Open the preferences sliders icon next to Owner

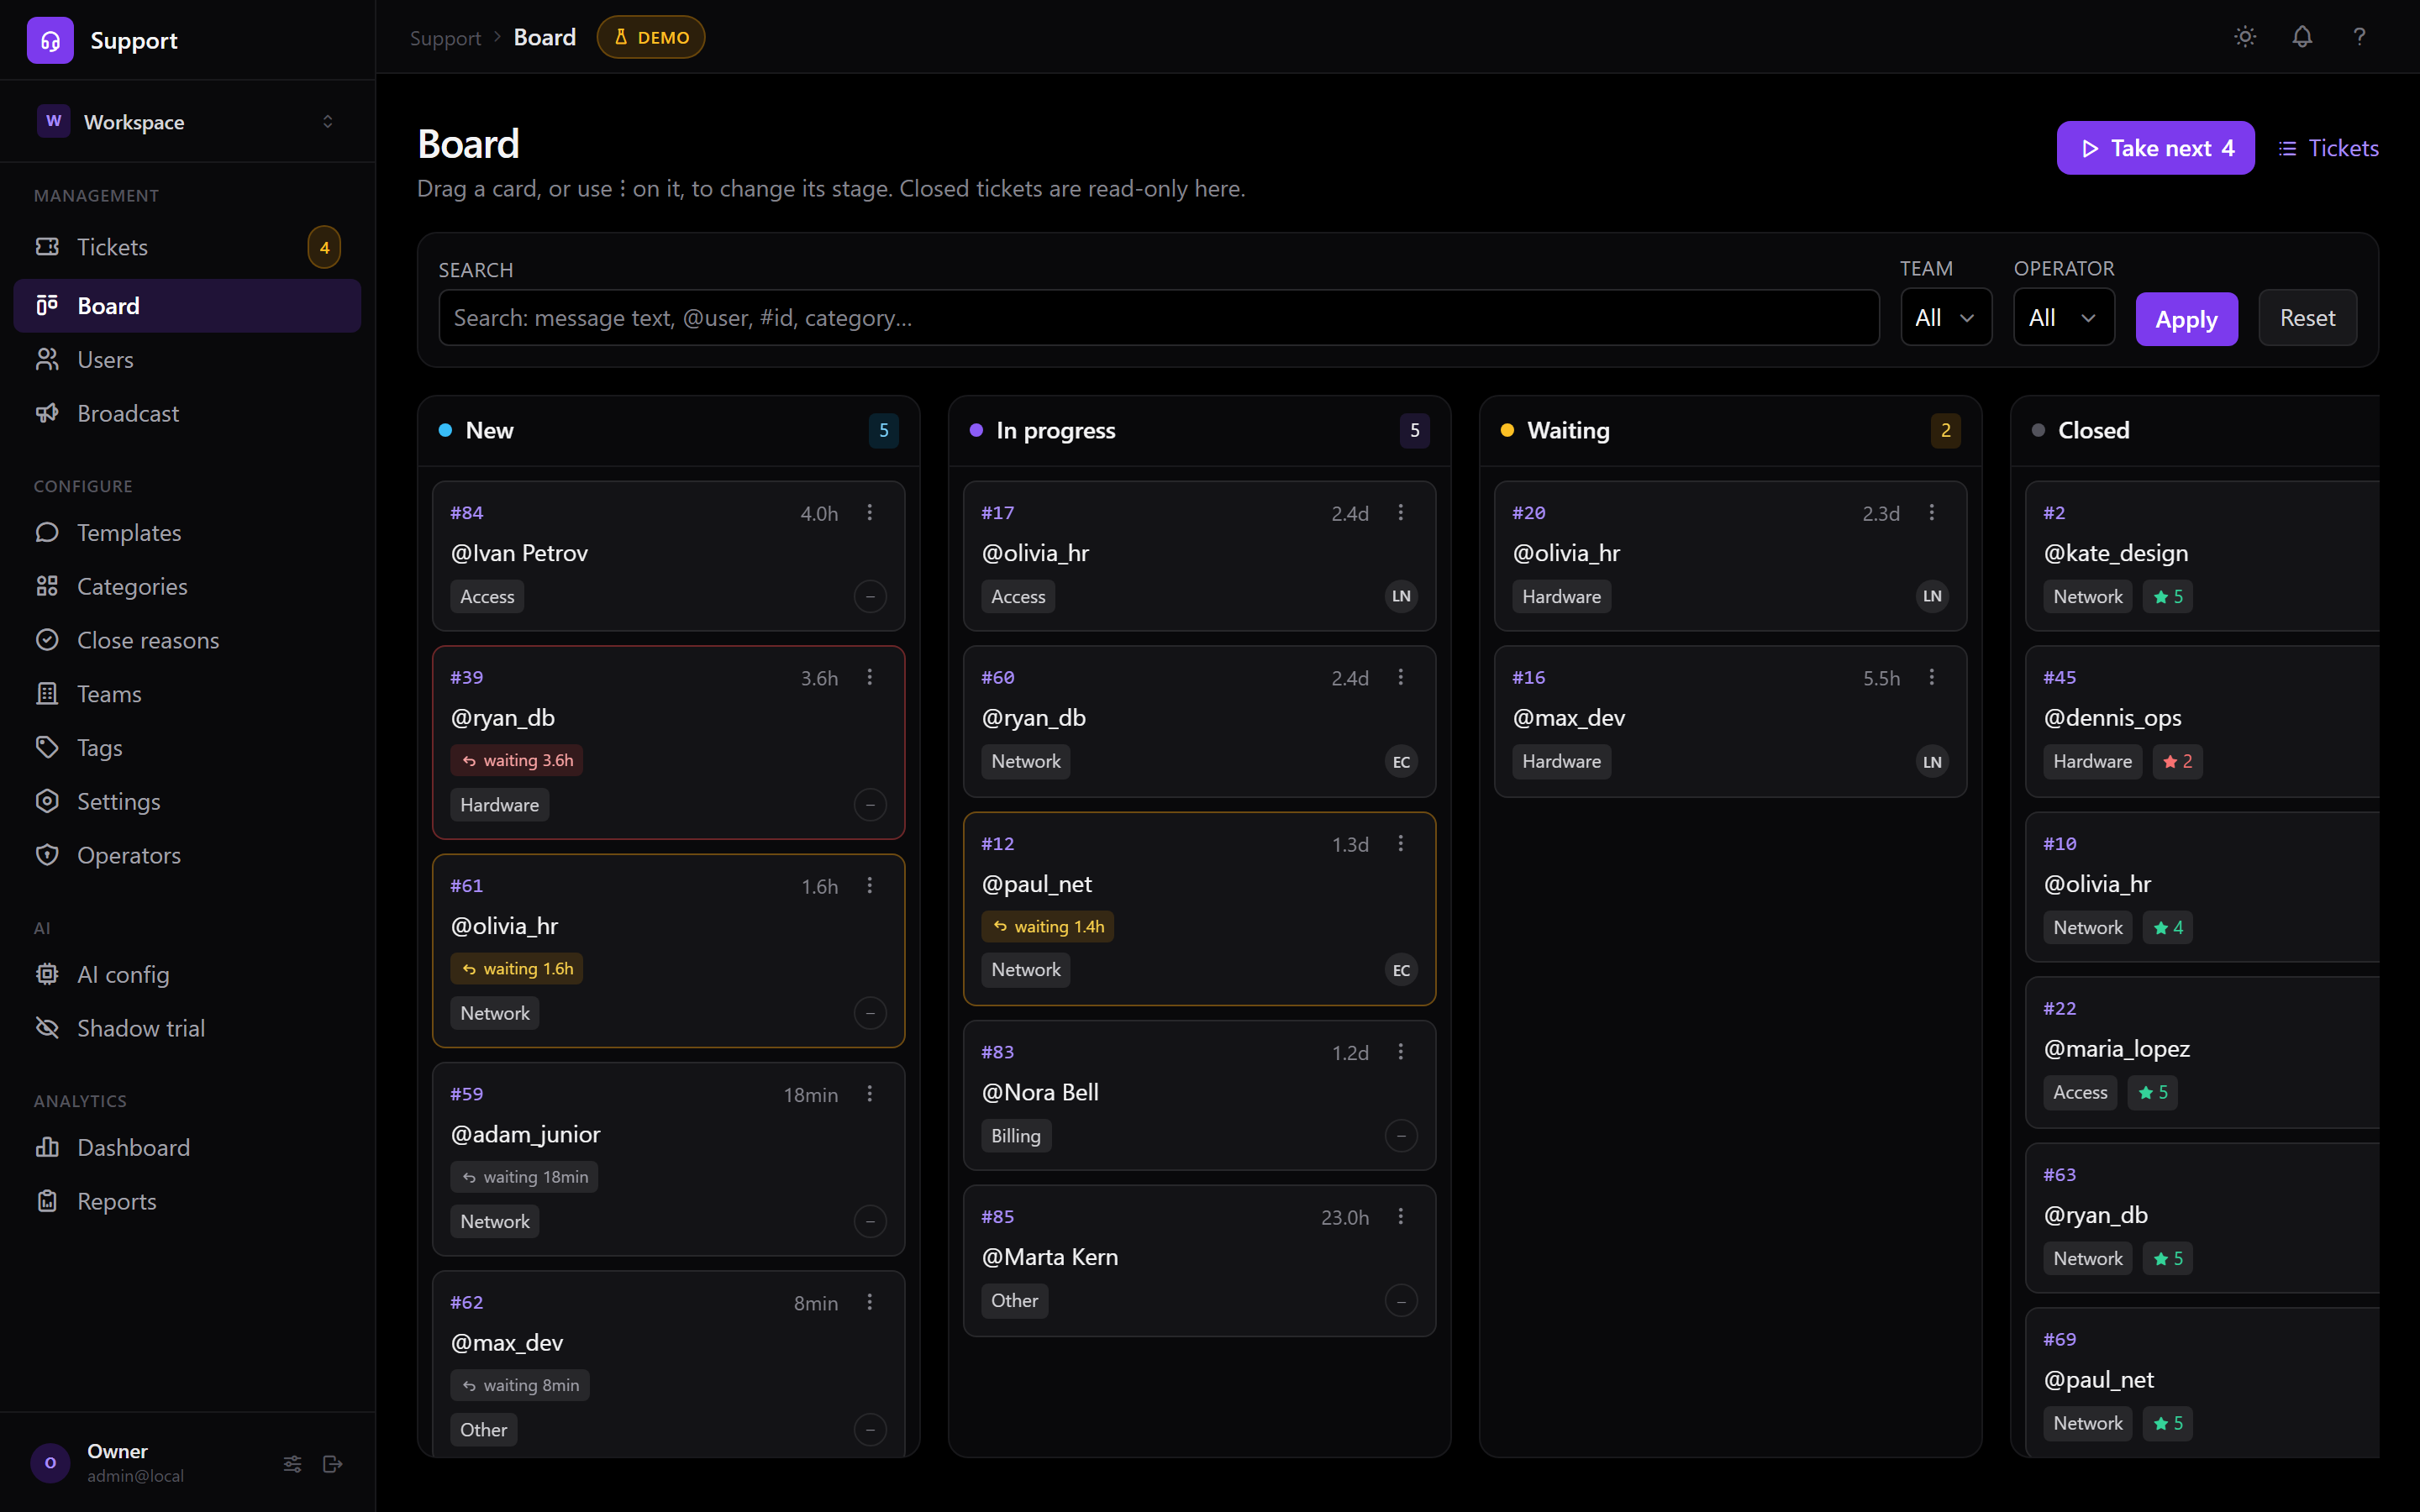pyautogui.click(x=292, y=1463)
